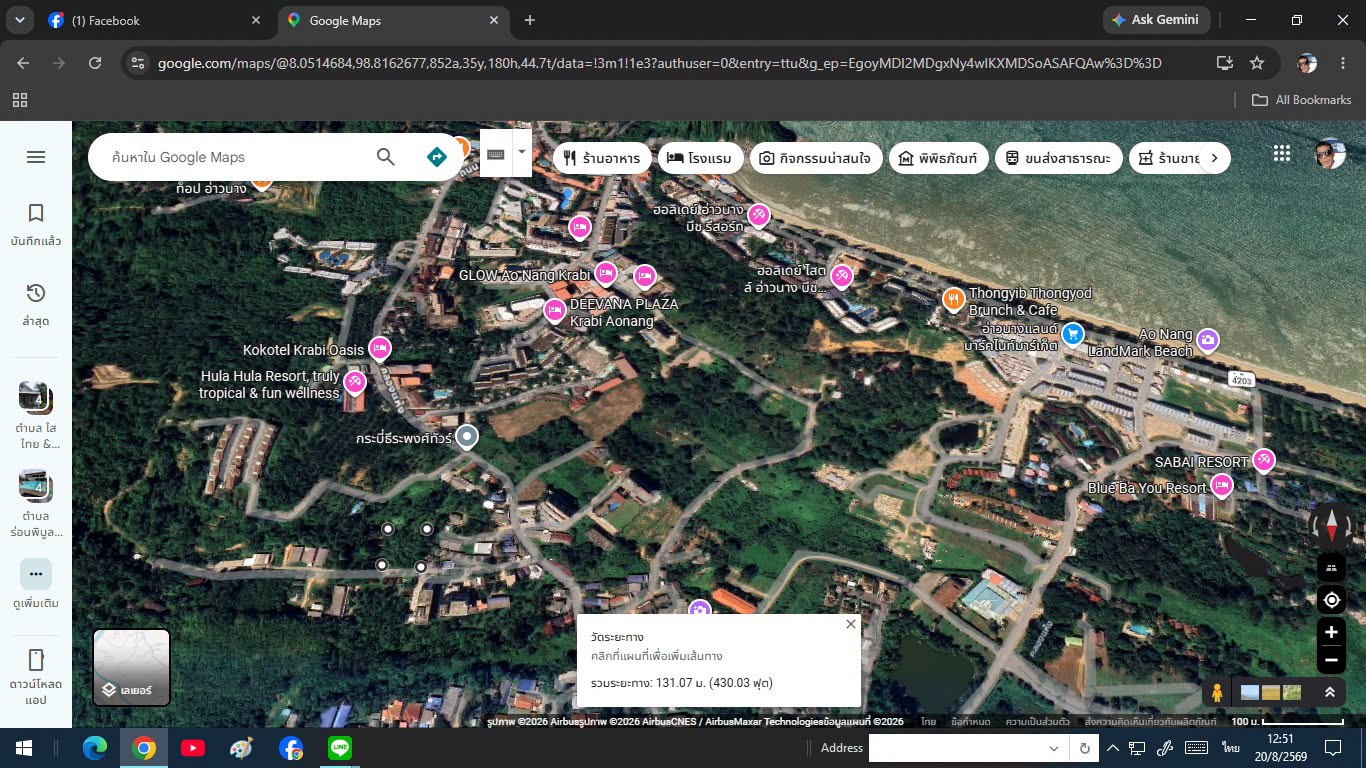The image size is (1366, 768).
Task: Open LINE from the Windows taskbar
Action: [x=340, y=748]
